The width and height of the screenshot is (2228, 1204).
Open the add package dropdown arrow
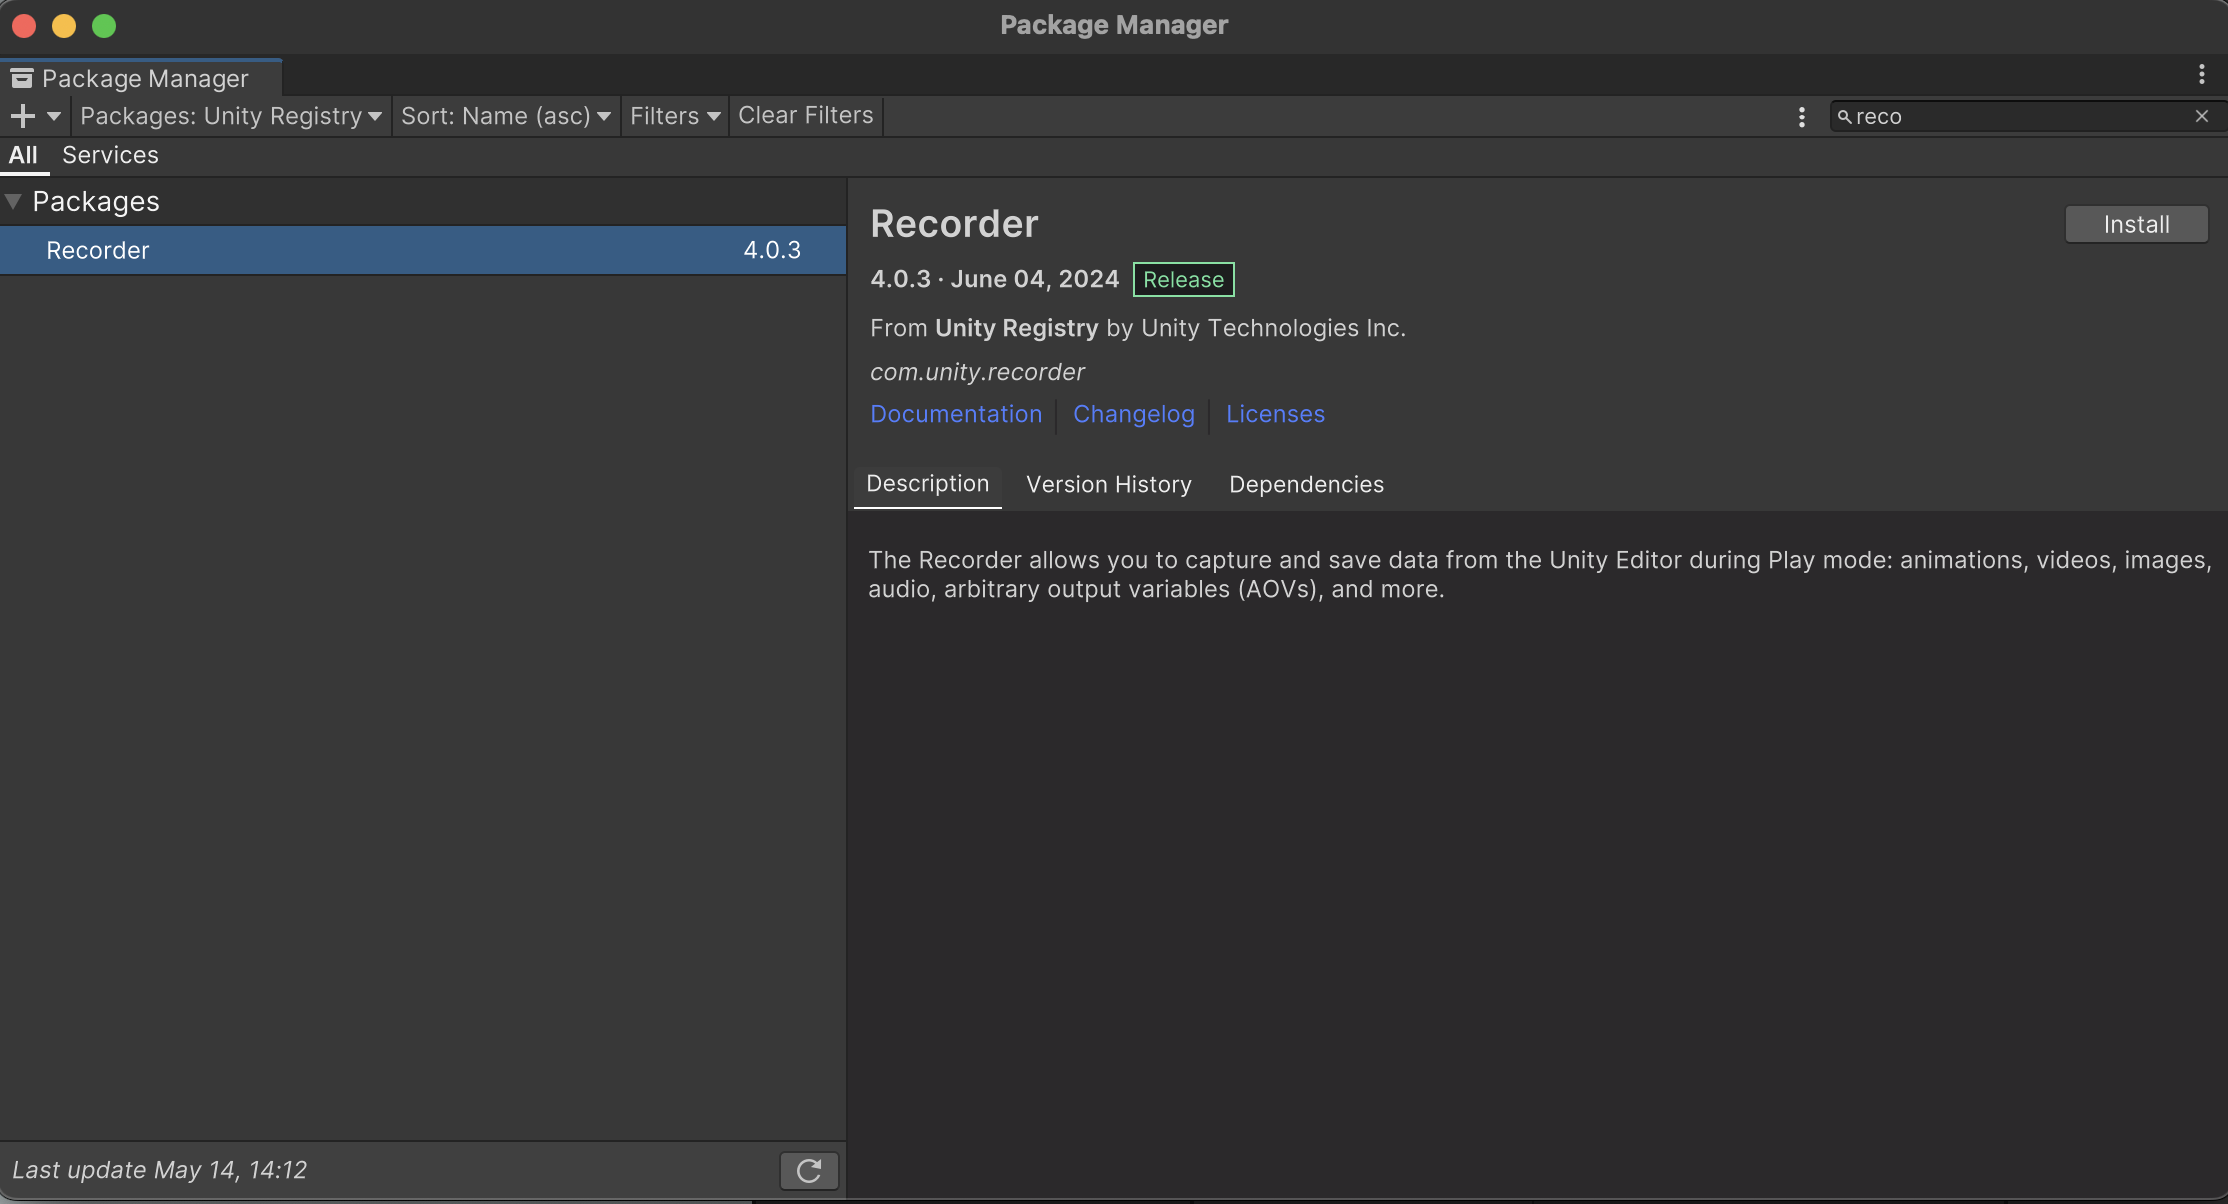click(x=54, y=116)
